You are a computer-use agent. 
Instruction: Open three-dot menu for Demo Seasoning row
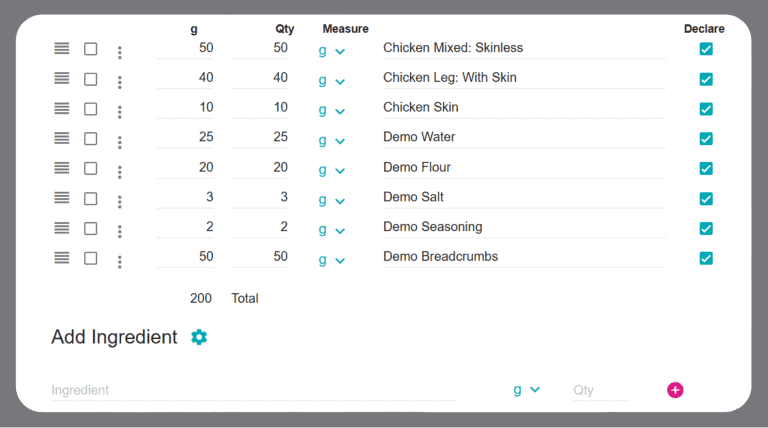coord(120,232)
